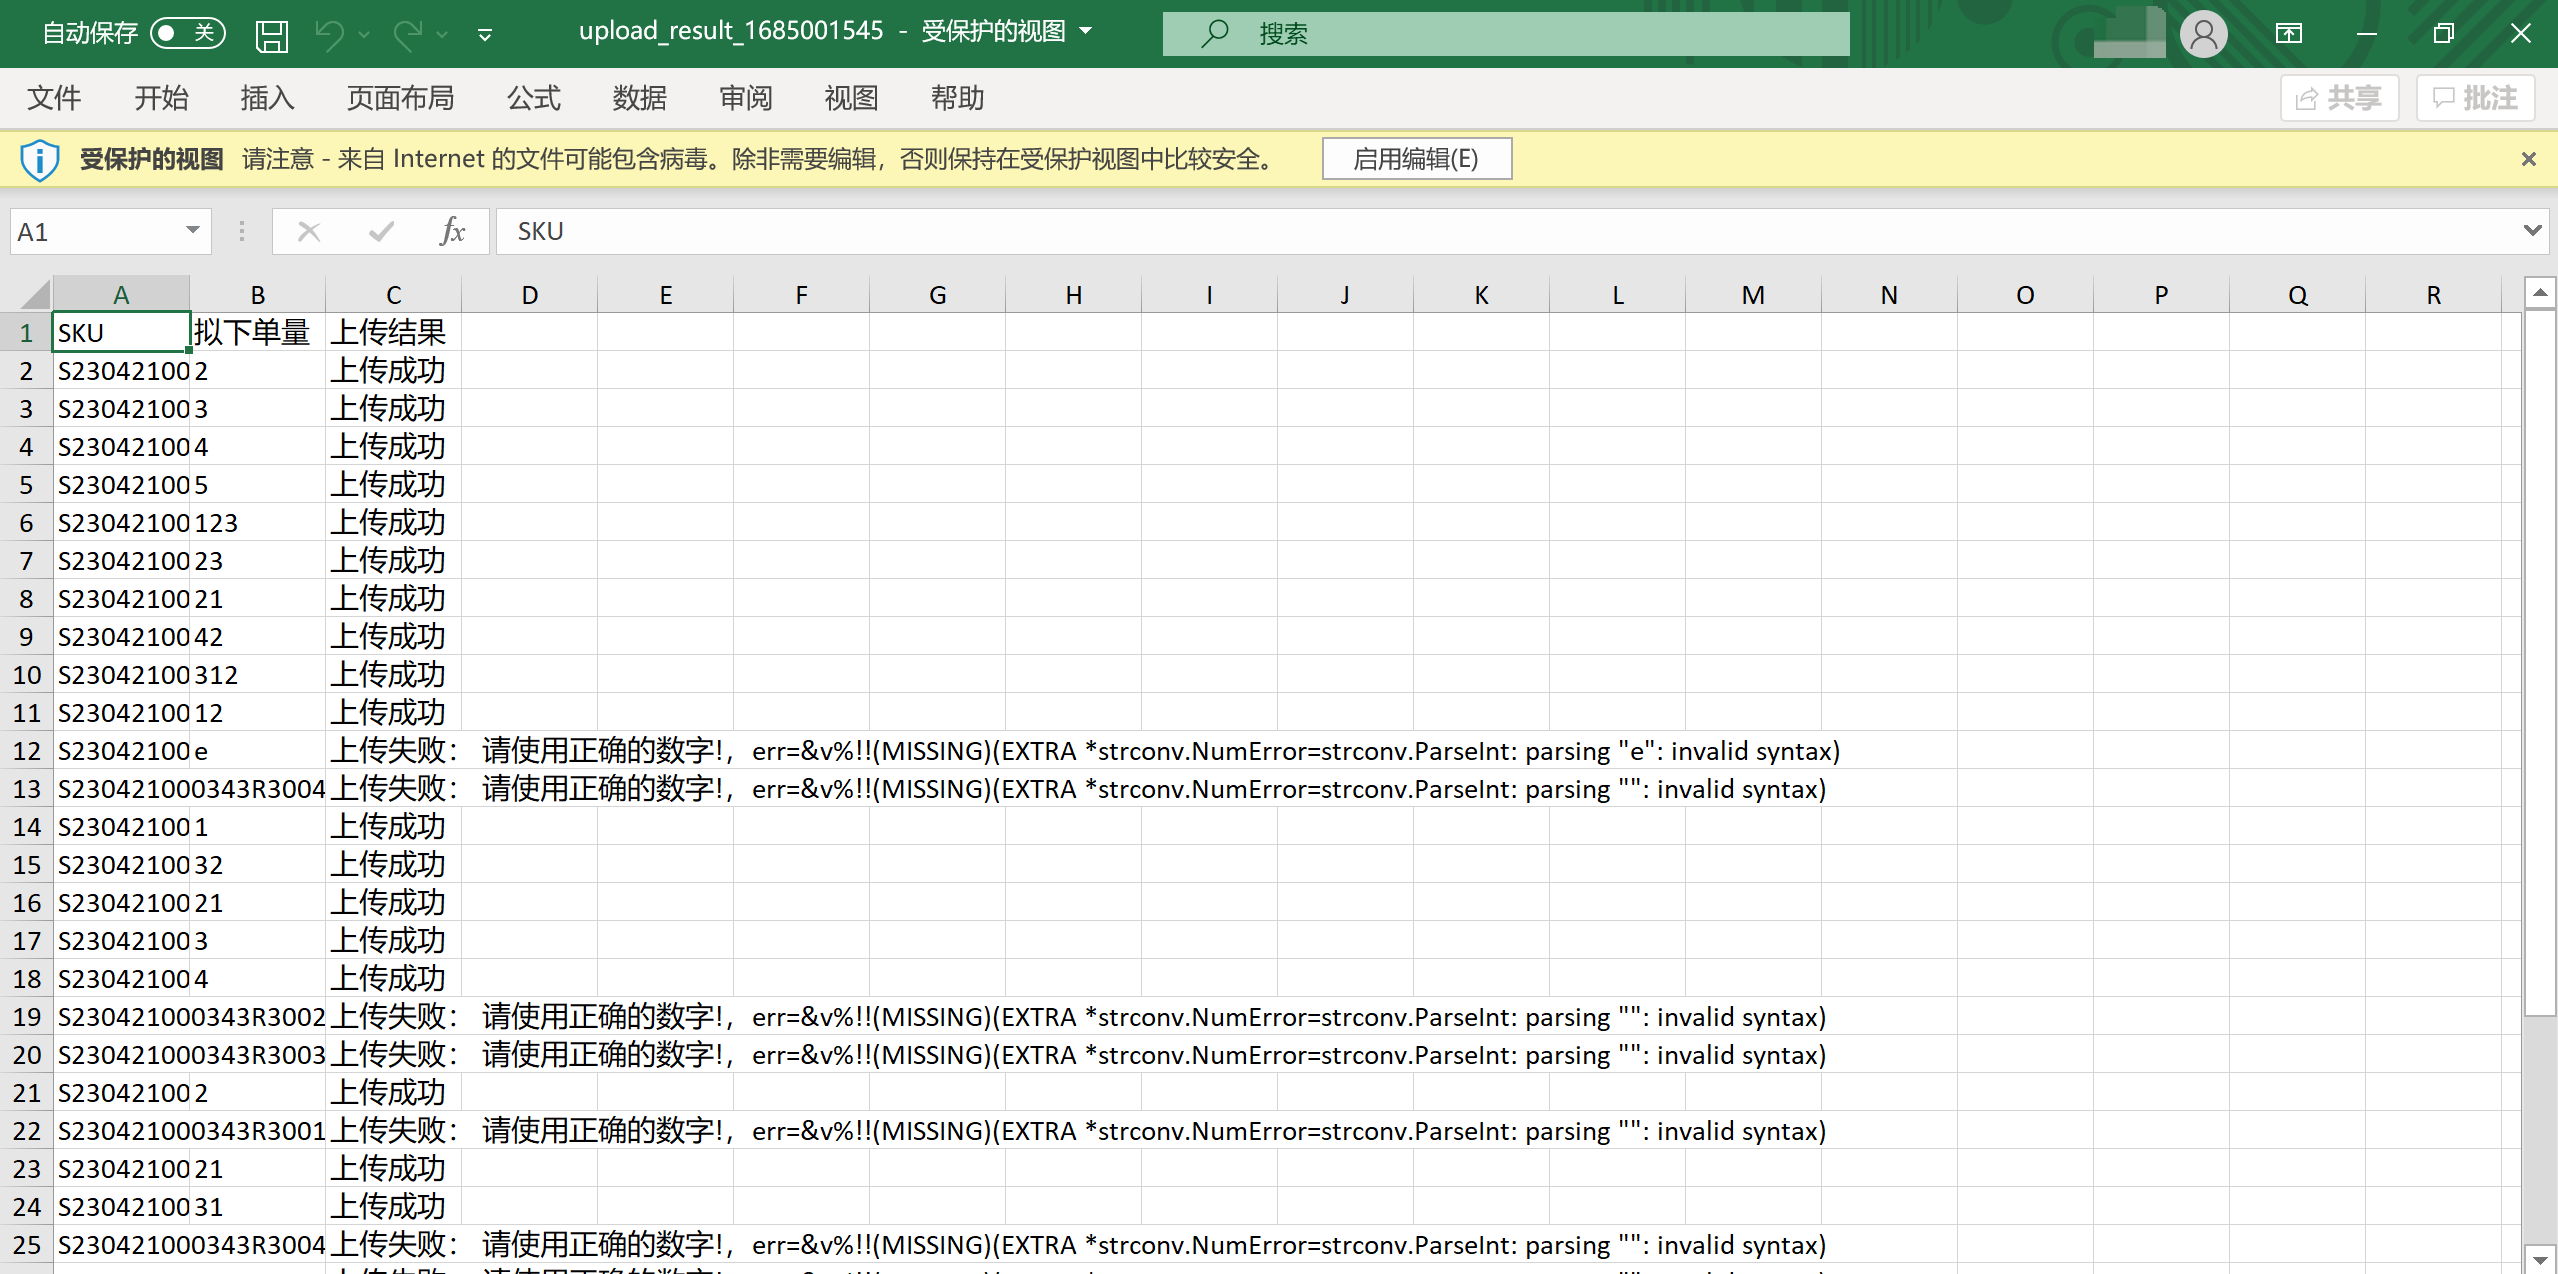Expand the Name Box dropdown arrow

click(x=193, y=231)
